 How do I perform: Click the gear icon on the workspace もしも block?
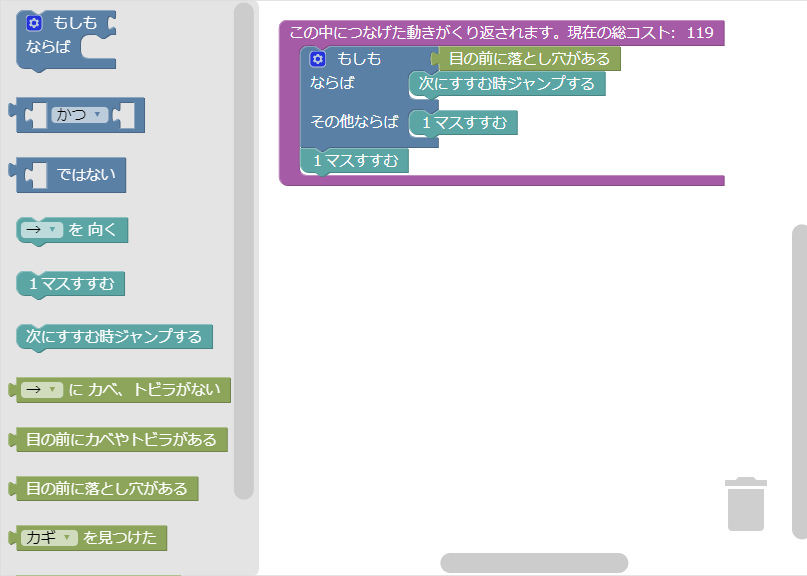pyautogui.click(x=317, y=58)
